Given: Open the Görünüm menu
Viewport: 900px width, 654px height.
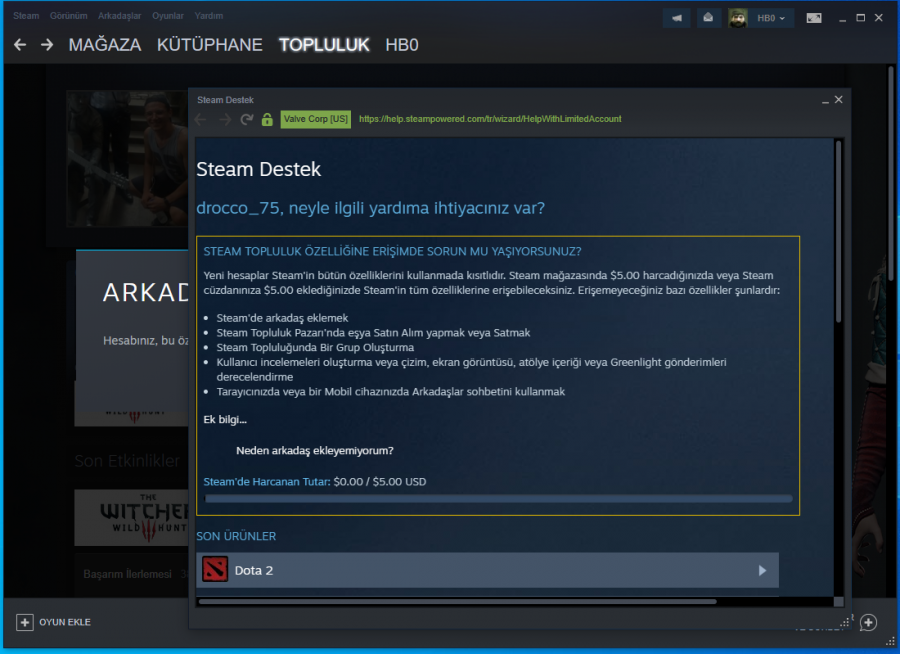Looking at the screenshot, I should (x=68, y=16).
